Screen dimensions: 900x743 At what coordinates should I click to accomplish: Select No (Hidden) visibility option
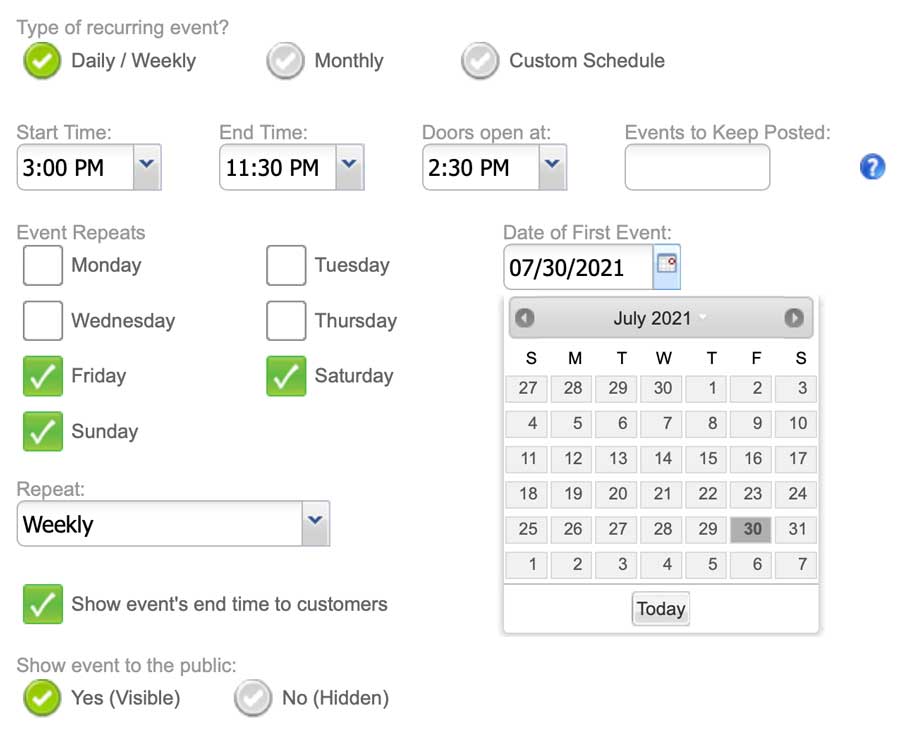point(253,698)
